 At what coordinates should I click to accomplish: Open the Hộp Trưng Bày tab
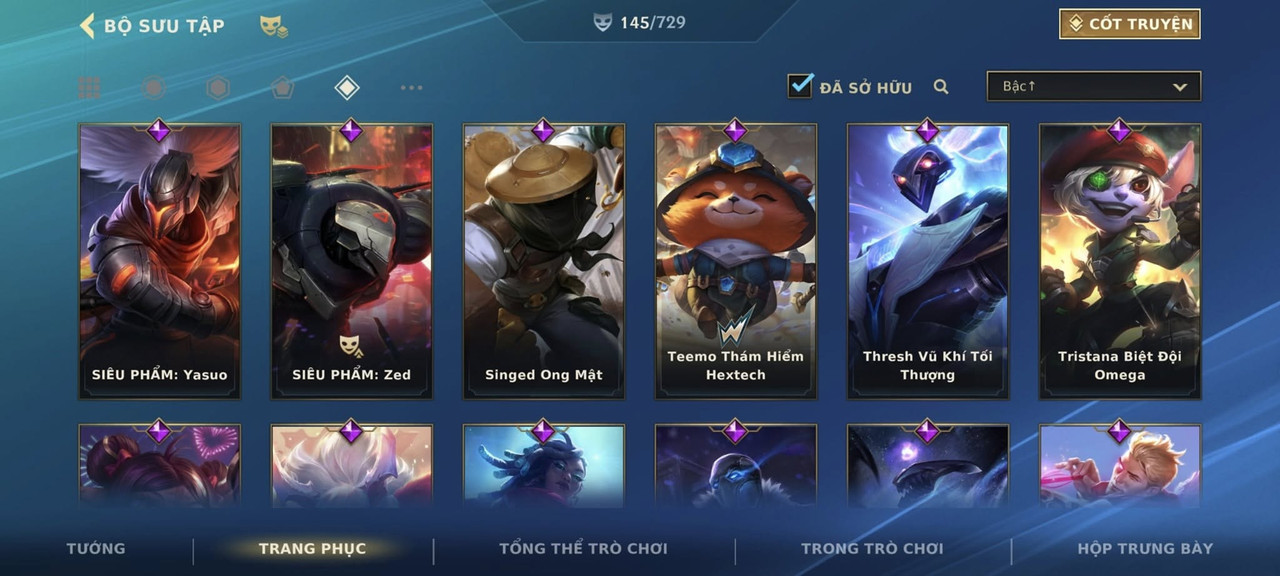(1145, 548)
